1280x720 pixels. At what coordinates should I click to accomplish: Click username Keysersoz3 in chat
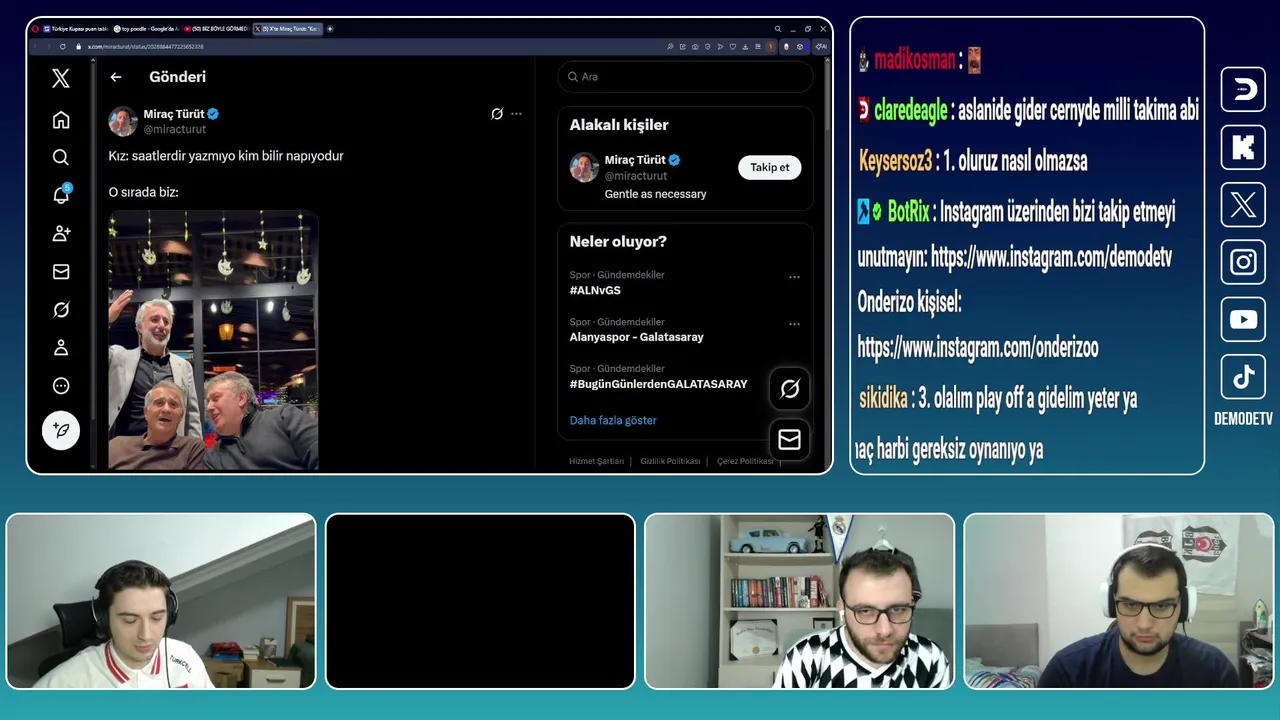896,161
